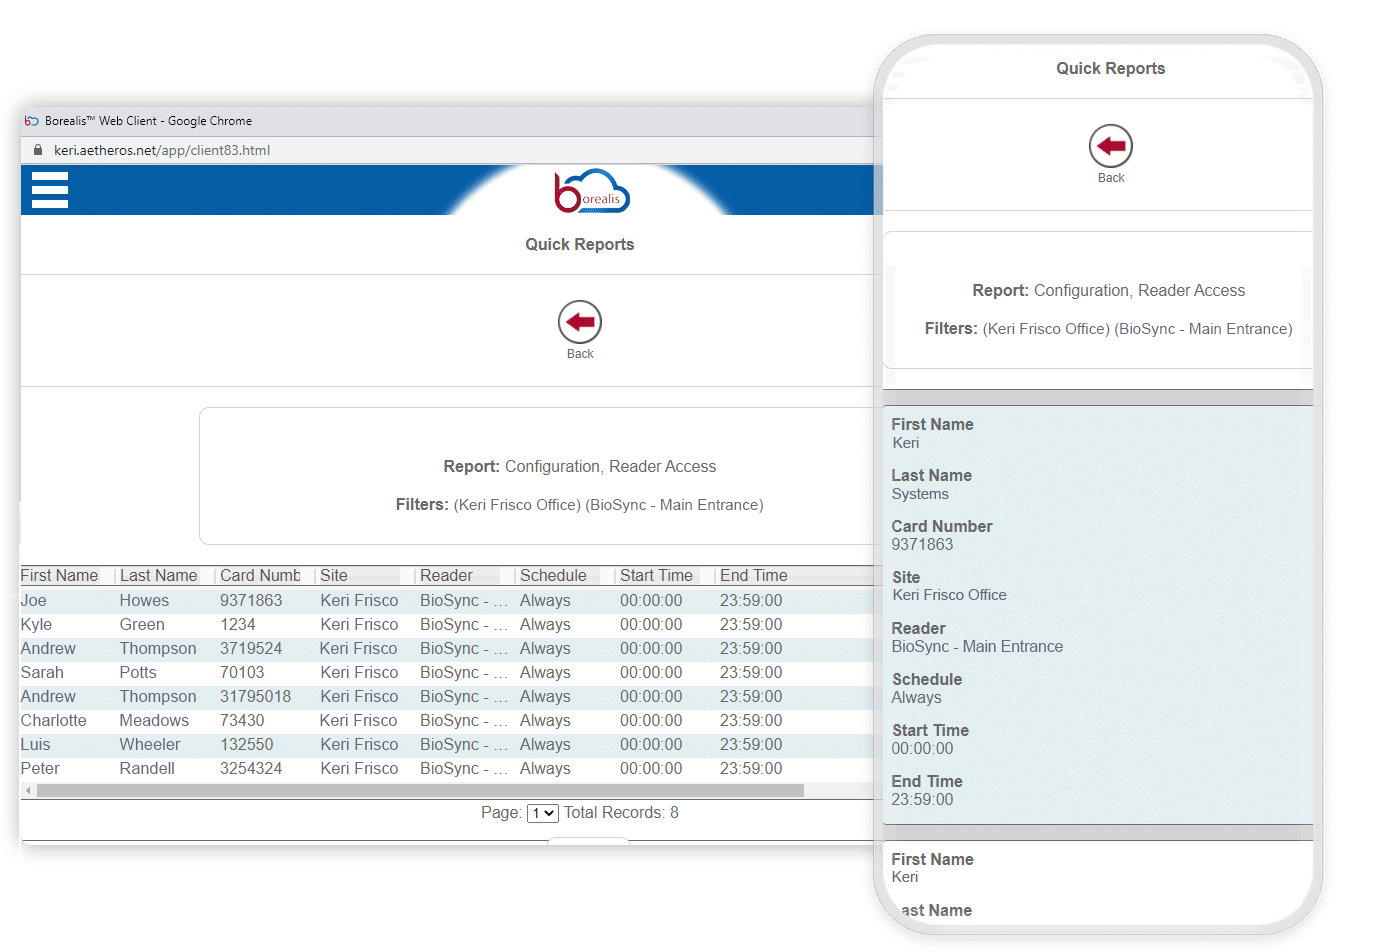The width and height of the screenshot is (1378, 952).
Task: Select card number '3719524'
Action: 251,649
